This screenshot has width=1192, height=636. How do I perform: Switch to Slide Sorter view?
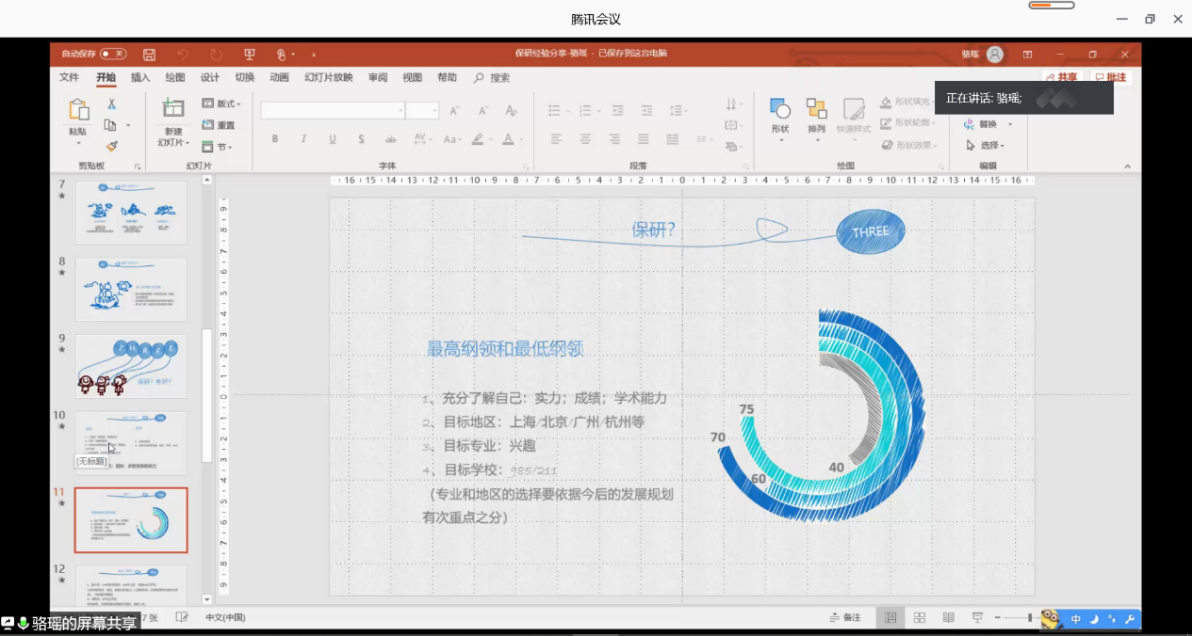[x=919, y=618]
